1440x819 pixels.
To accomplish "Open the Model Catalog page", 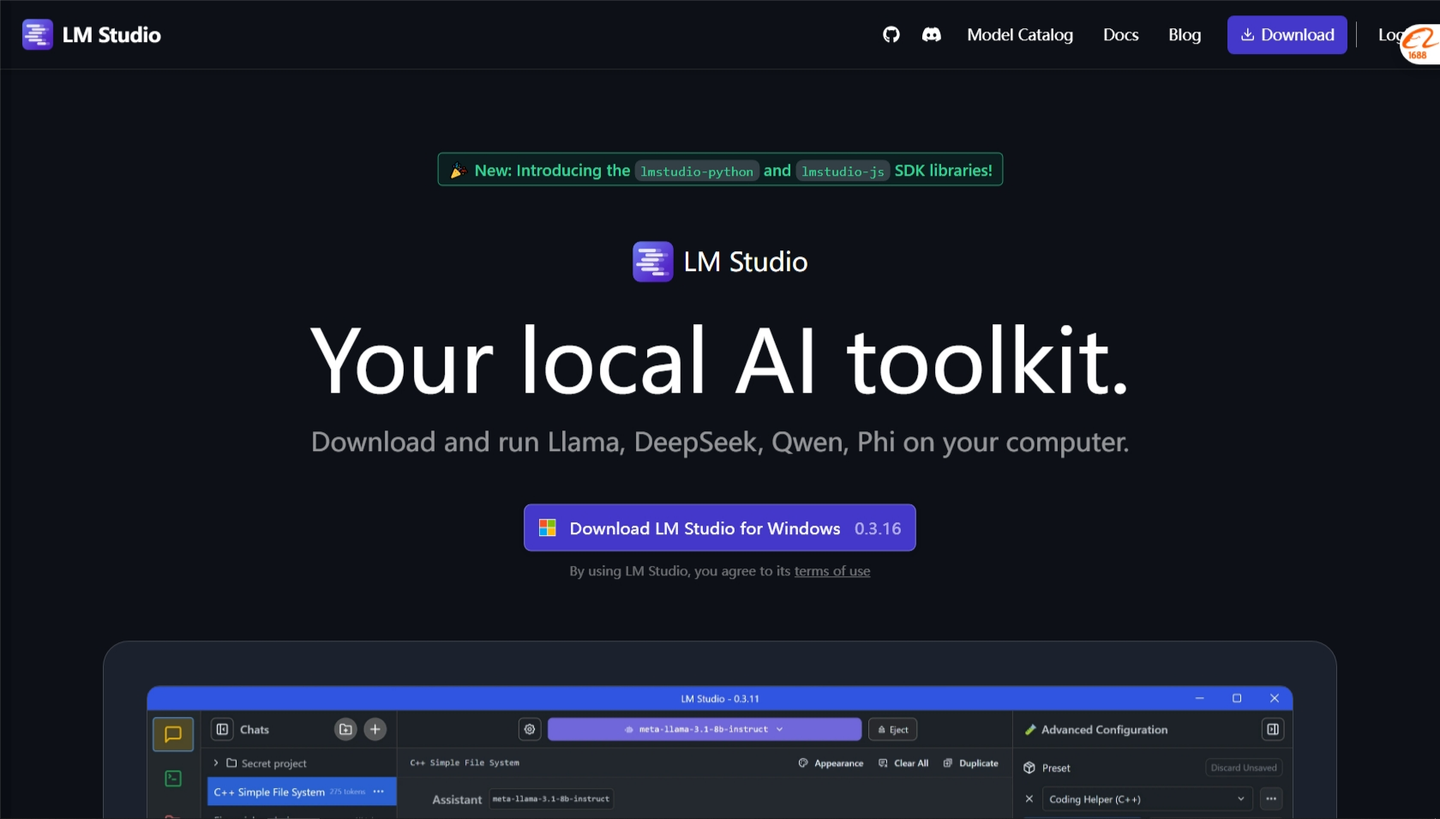I will pyautogui.click(x=1020, y=34).
